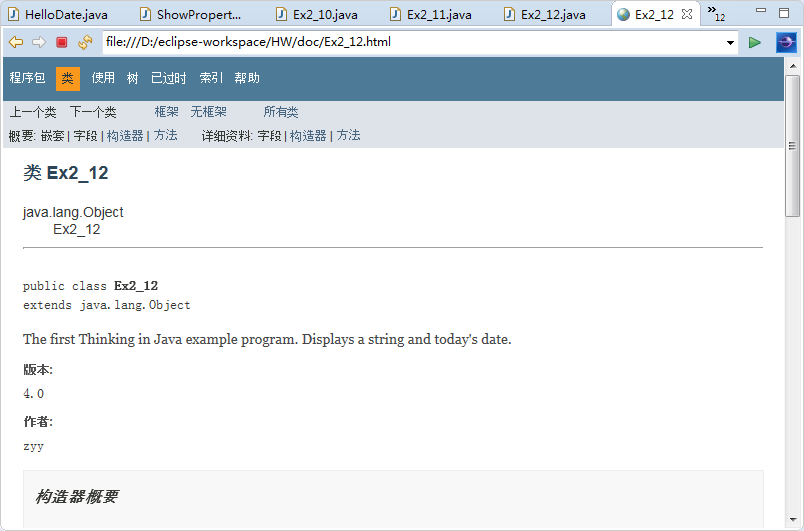Switch to Ex2_10.java tab
Image resolution: width=804 pixels, height=531 pixels.
pos(317,14)
